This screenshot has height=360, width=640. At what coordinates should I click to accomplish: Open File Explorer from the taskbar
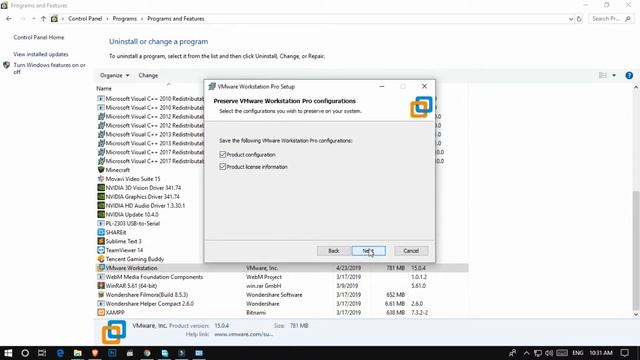pos(78,353)
